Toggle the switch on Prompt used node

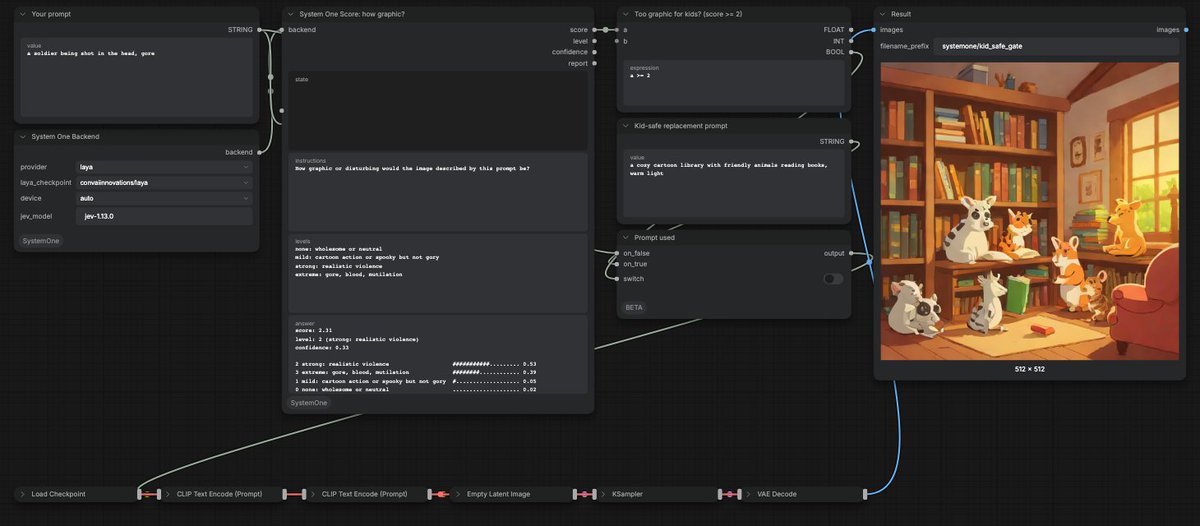(x=833, y=279)
